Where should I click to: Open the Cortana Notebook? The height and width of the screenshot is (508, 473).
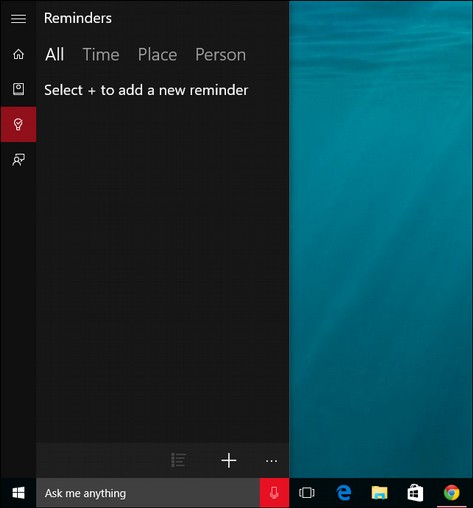[18, 89]
